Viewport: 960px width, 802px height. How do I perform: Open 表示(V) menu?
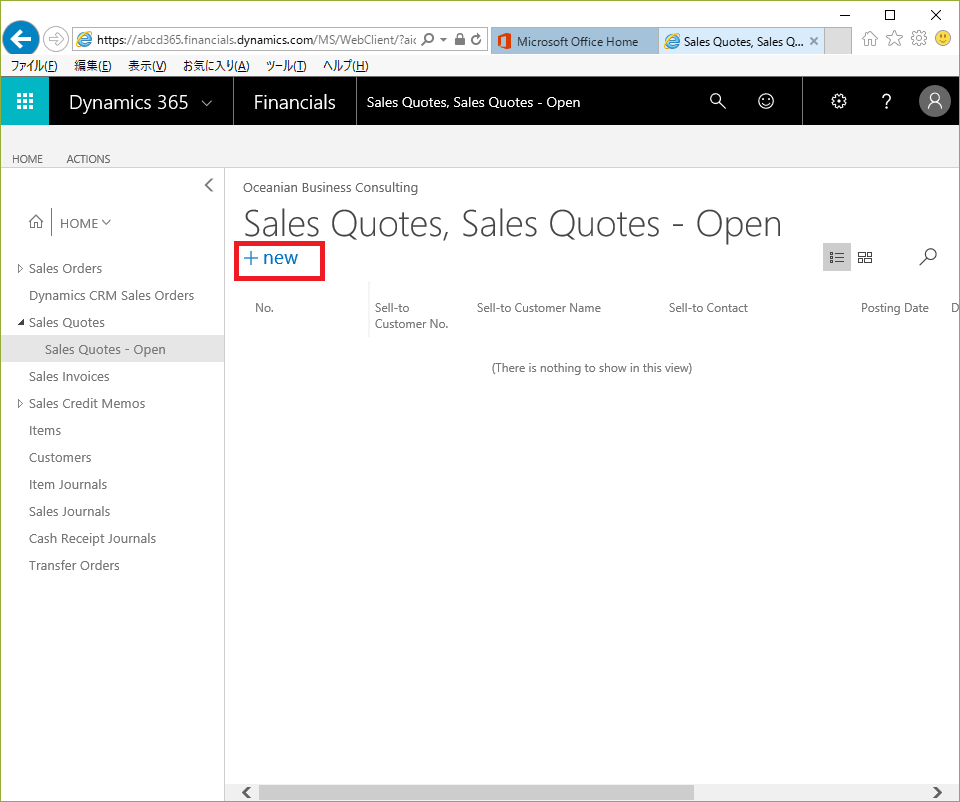tap(147, 66)
